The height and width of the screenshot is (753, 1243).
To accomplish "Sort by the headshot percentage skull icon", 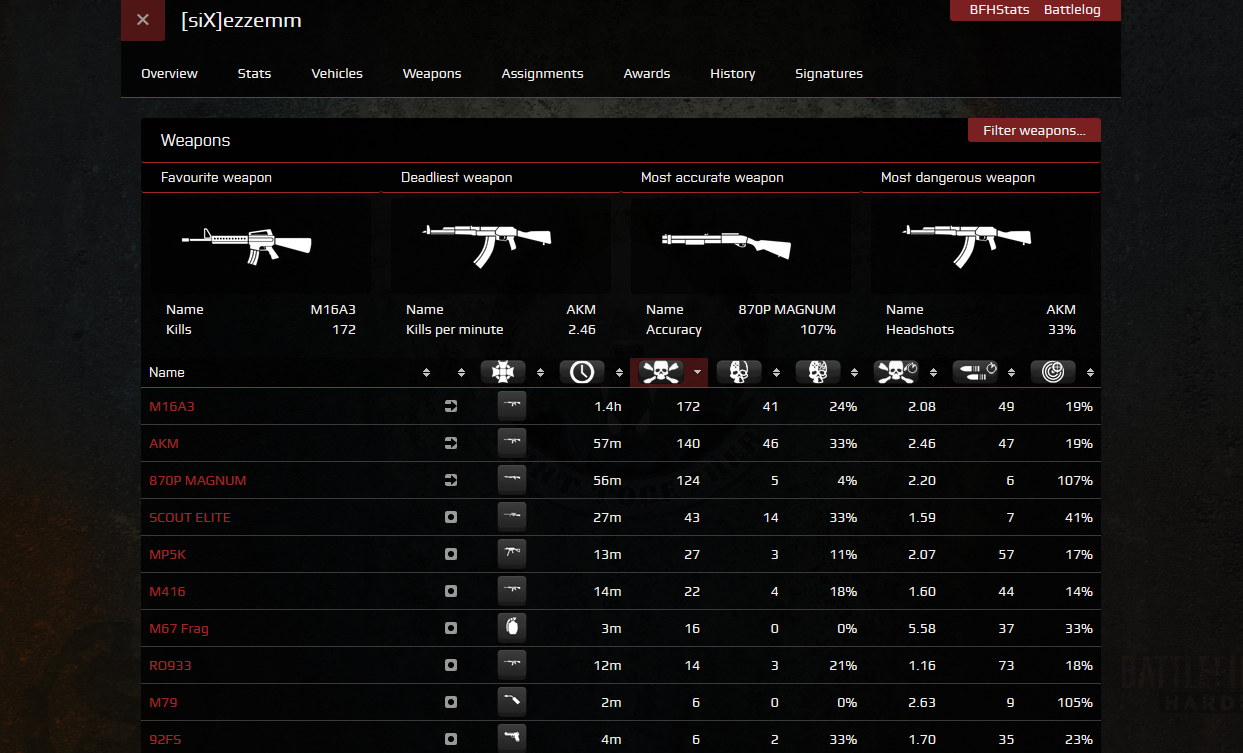I will point(818,372).
